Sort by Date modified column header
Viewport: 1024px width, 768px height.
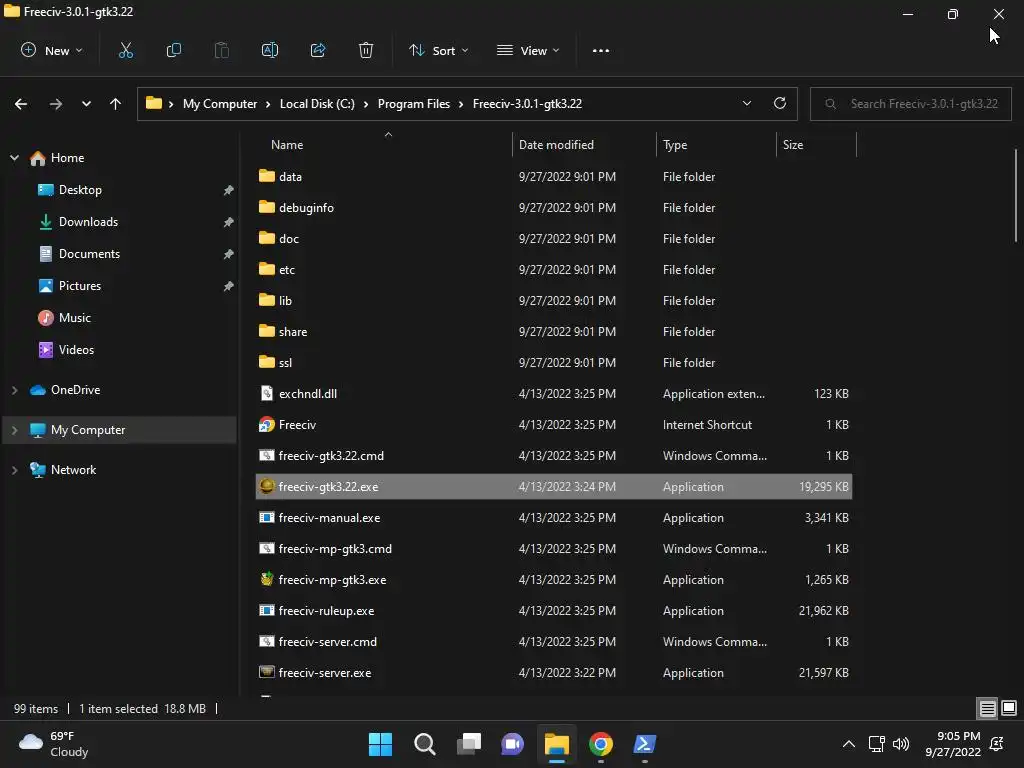tap(584, 145)
